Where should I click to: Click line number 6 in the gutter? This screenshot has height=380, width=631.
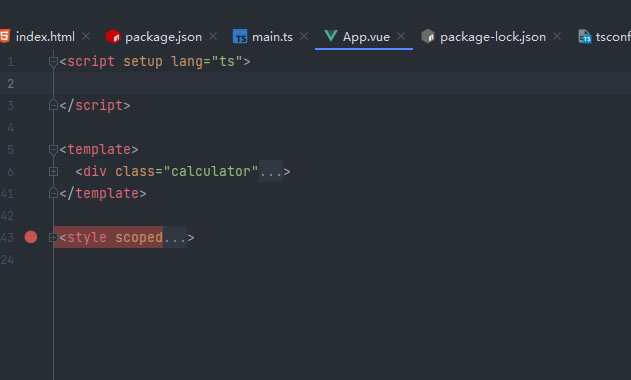10,172
